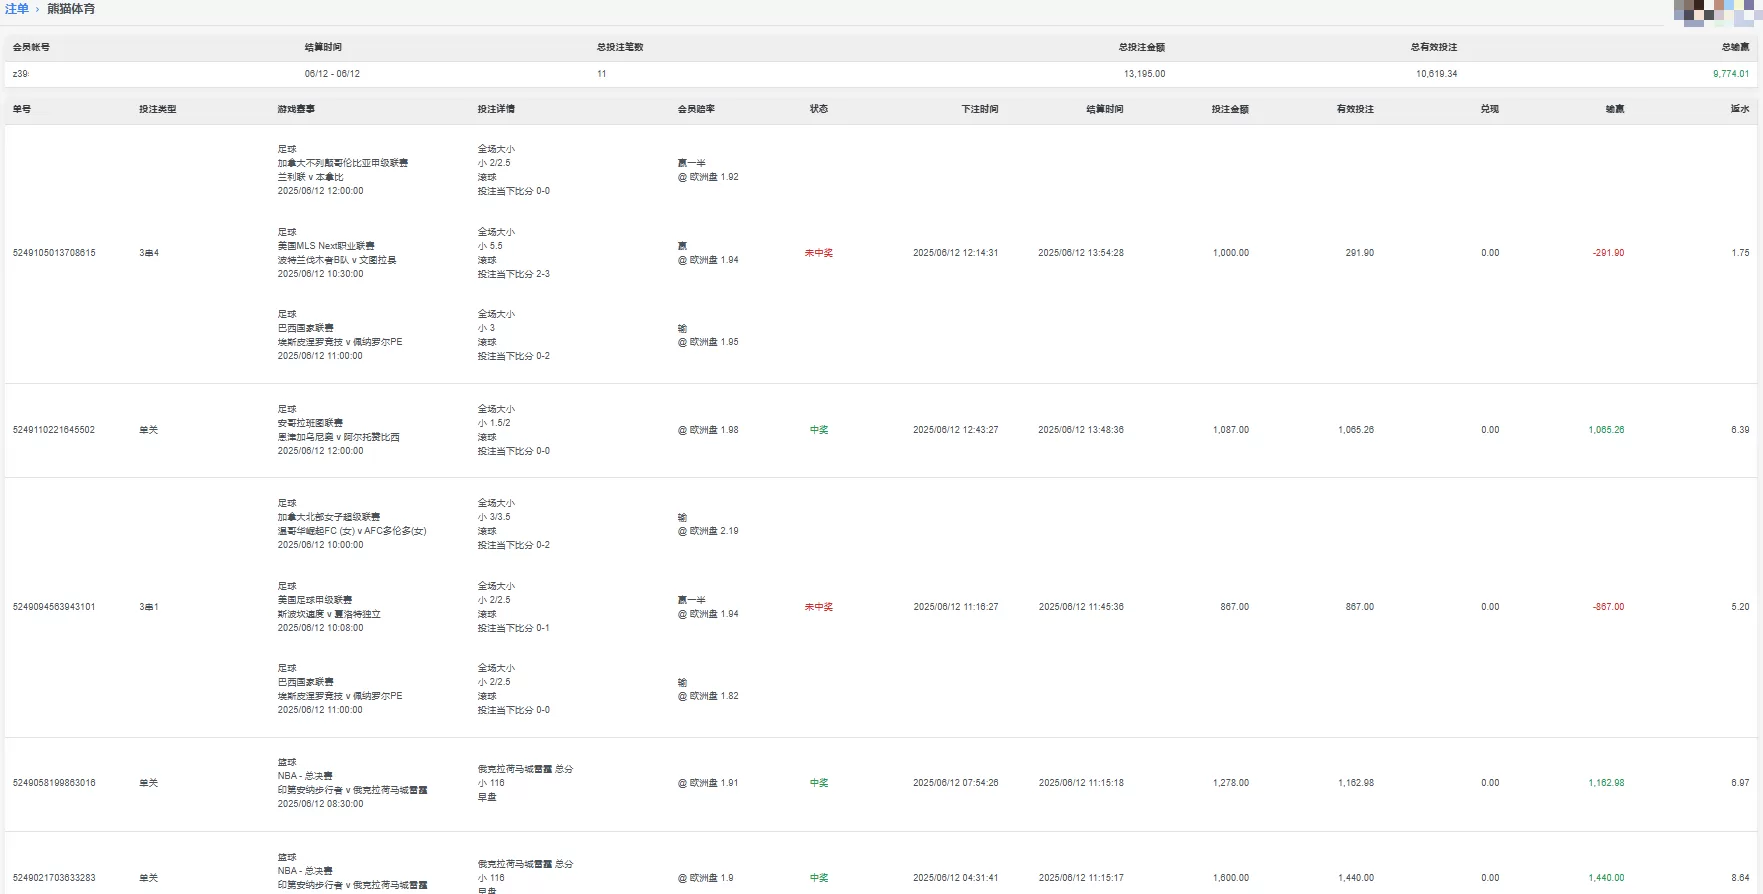Viewport: 1763px width, 894px height.
Task: Click the 总投注金额 summary header
Action: [x=1141, y=47]
